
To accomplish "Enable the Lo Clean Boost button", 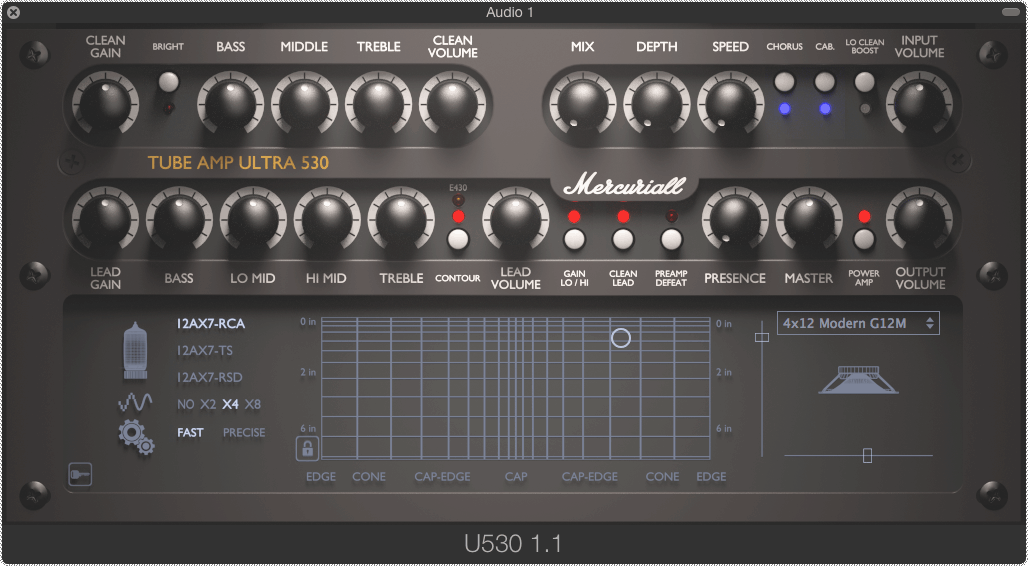I will [x=865, y=82].
